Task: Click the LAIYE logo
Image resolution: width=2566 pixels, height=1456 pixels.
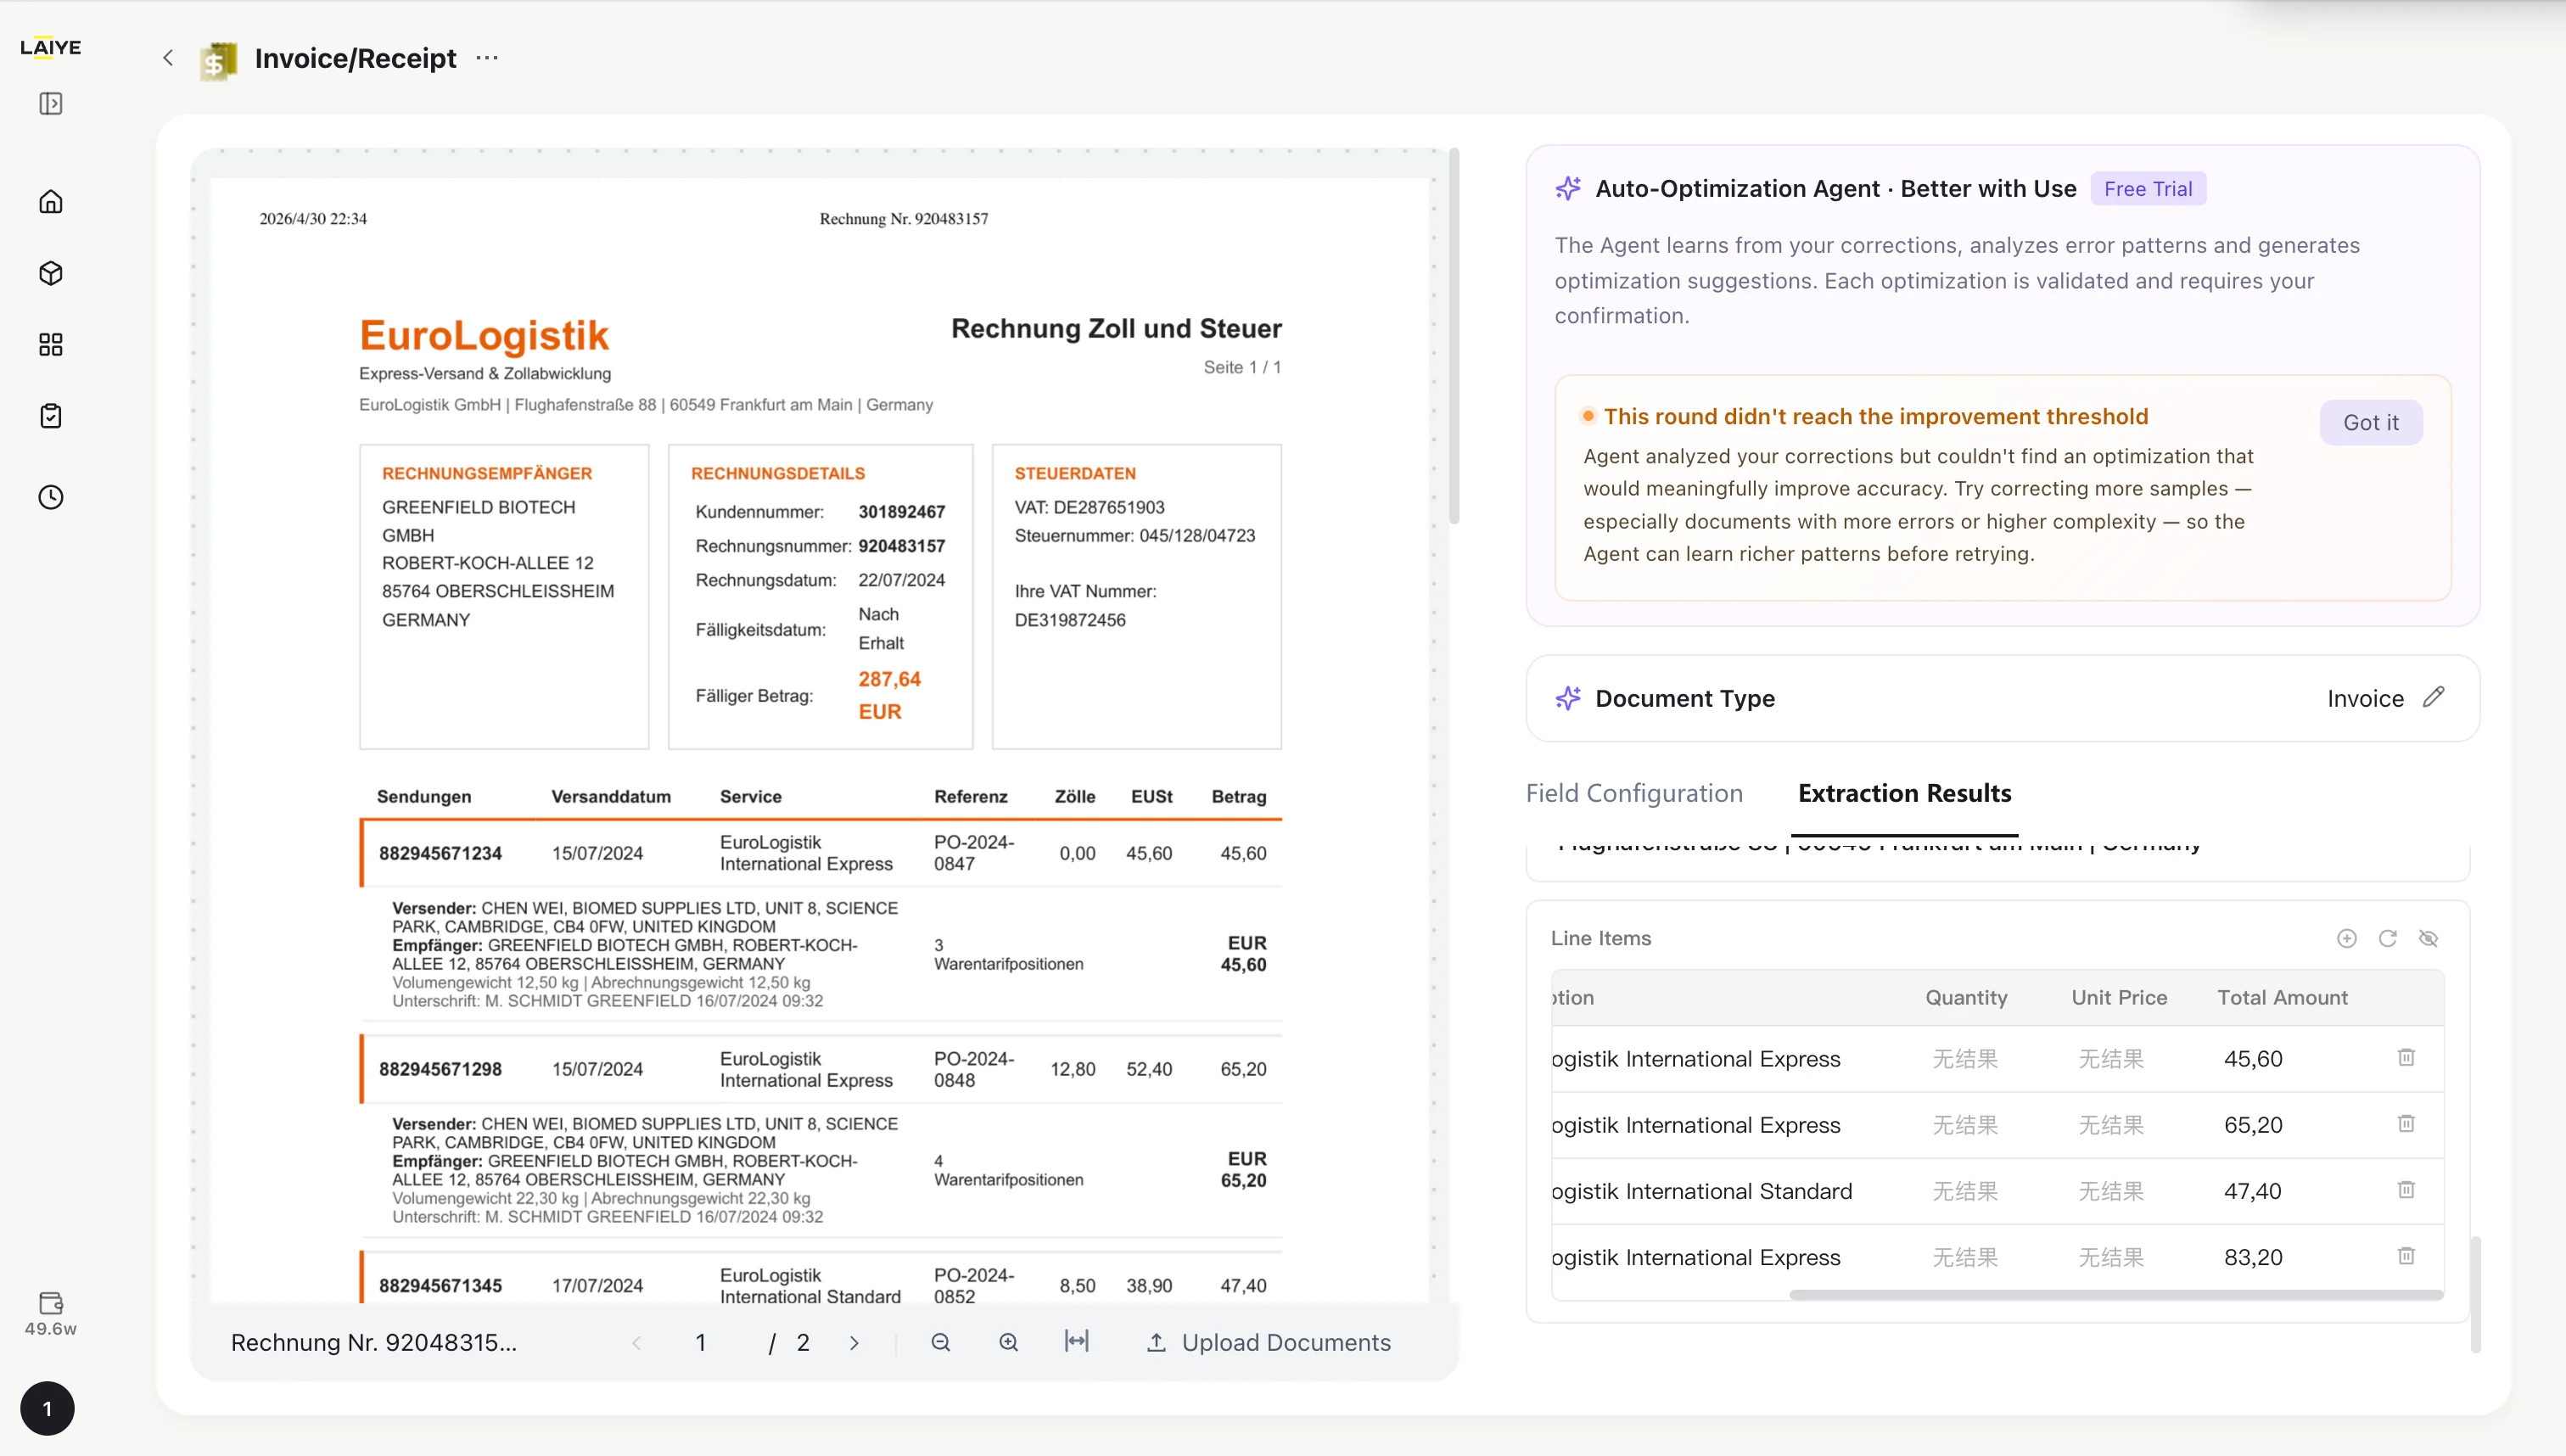Action: click(x=51, y=48)
